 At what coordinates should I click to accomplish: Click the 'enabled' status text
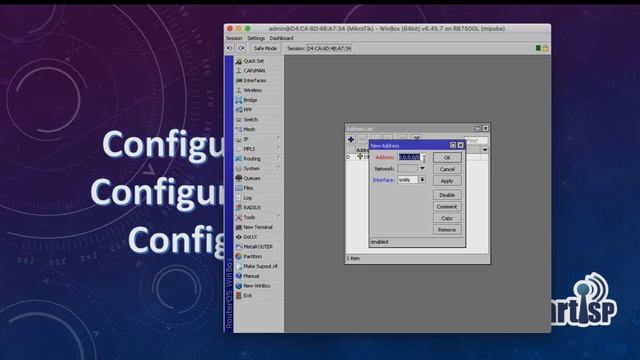coord(380,242)
